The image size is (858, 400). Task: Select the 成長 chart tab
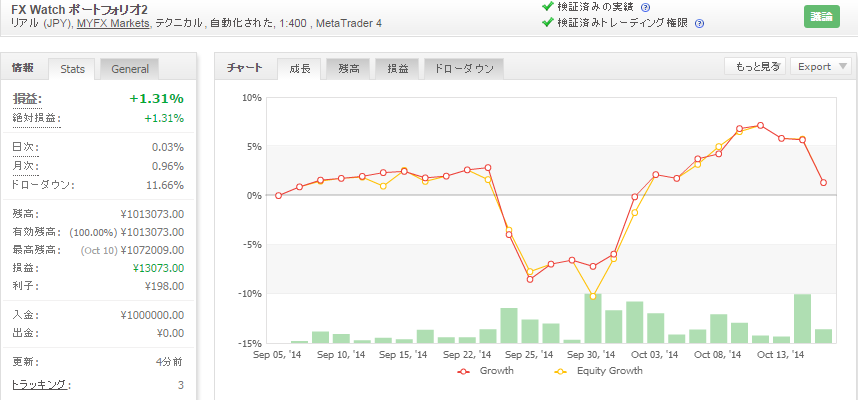[x=299, y=69]
